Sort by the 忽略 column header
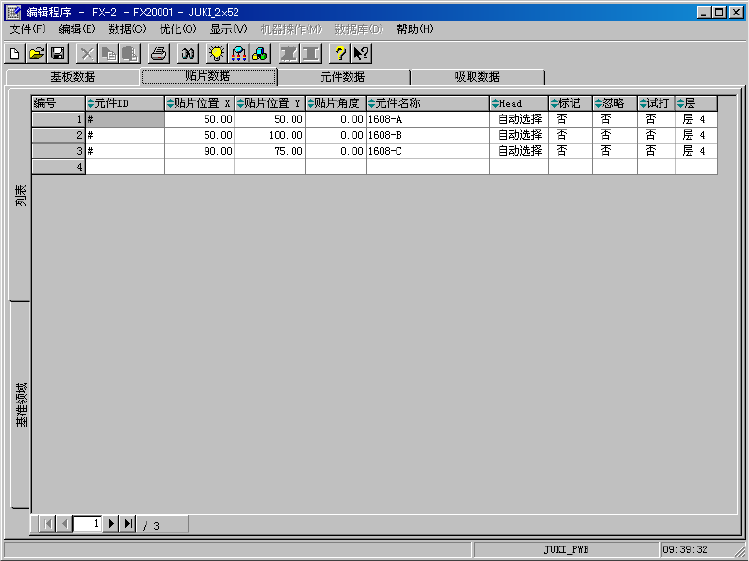The image size is (749, 561). (615, 103)
